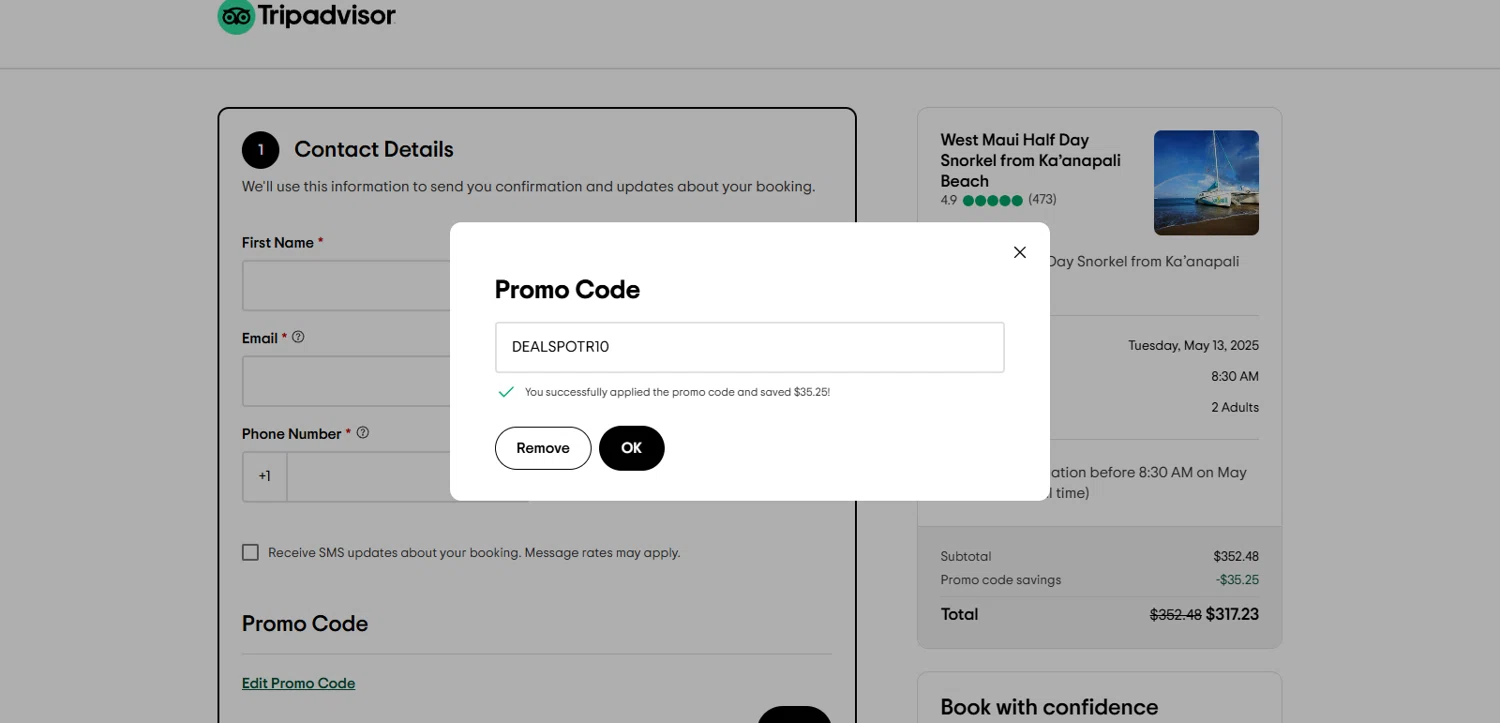This screenshot has height=723, width=1500.
Task: Click the Phone Number input field
Action: [368, 476]
